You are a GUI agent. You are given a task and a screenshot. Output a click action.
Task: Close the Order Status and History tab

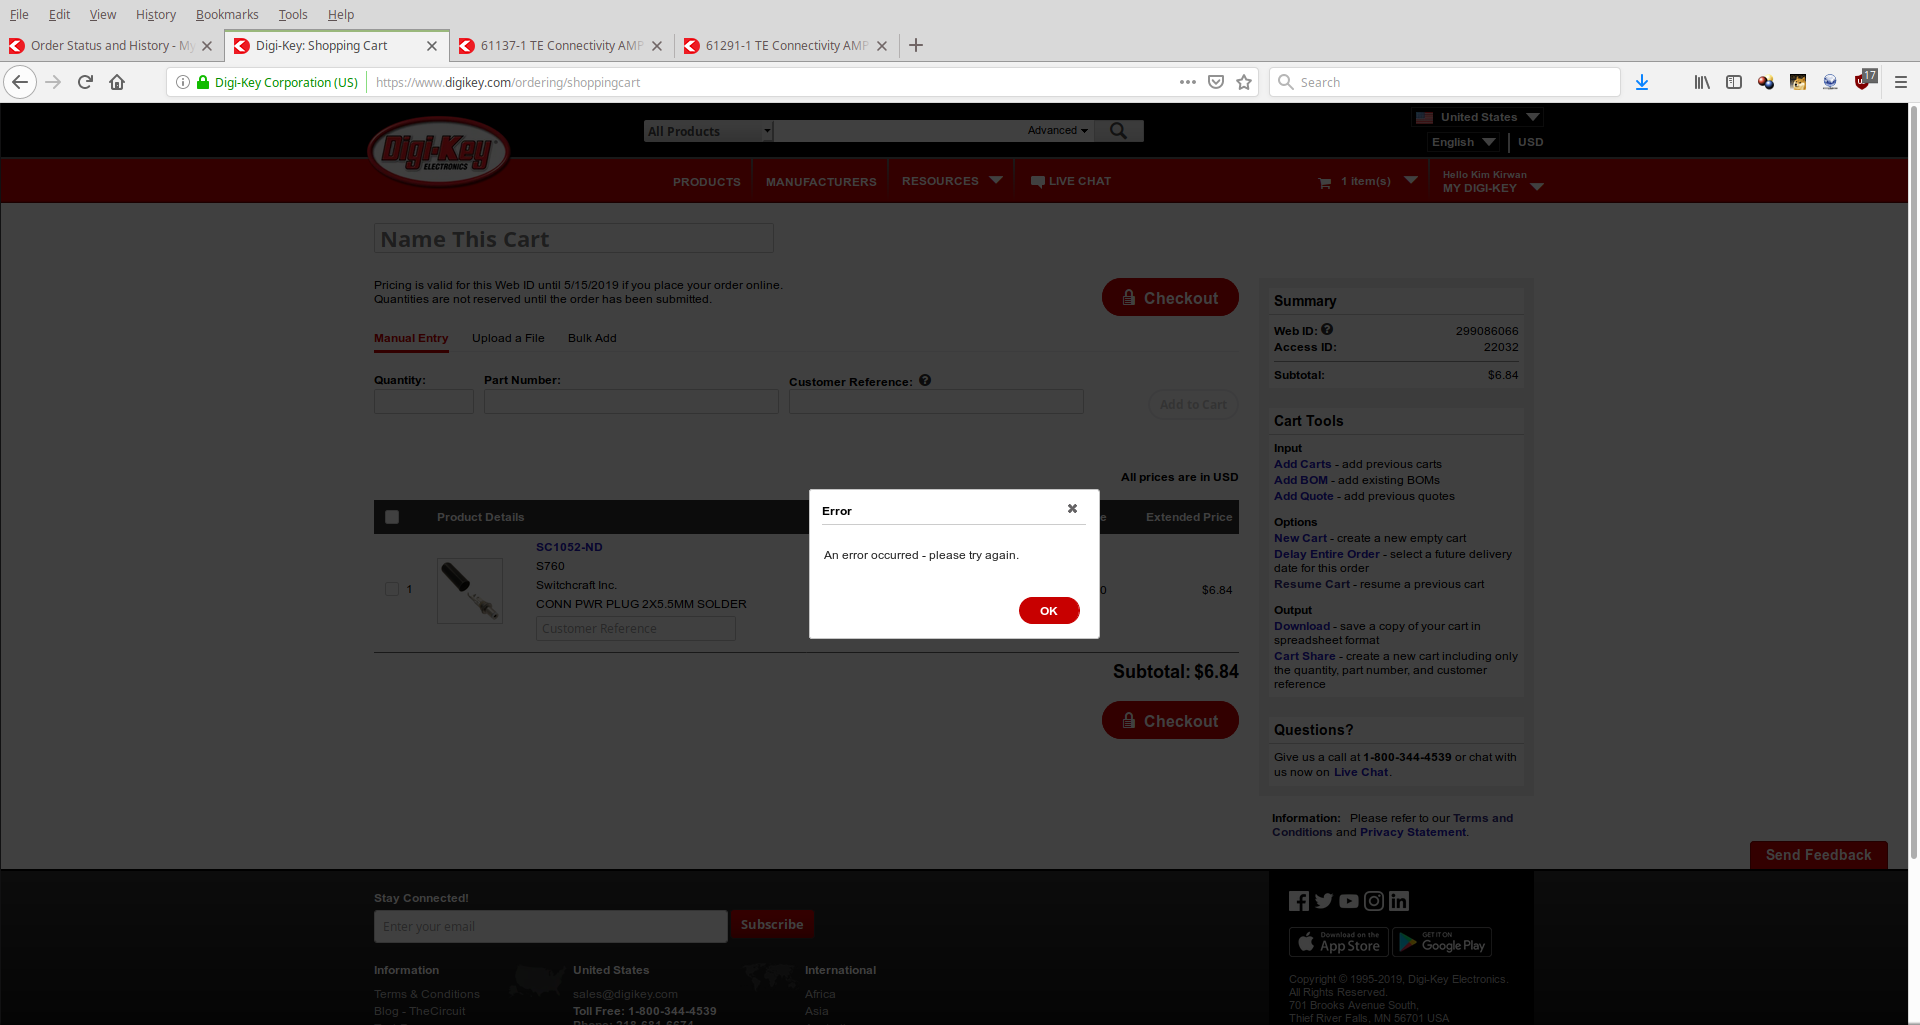pos(207,46)
